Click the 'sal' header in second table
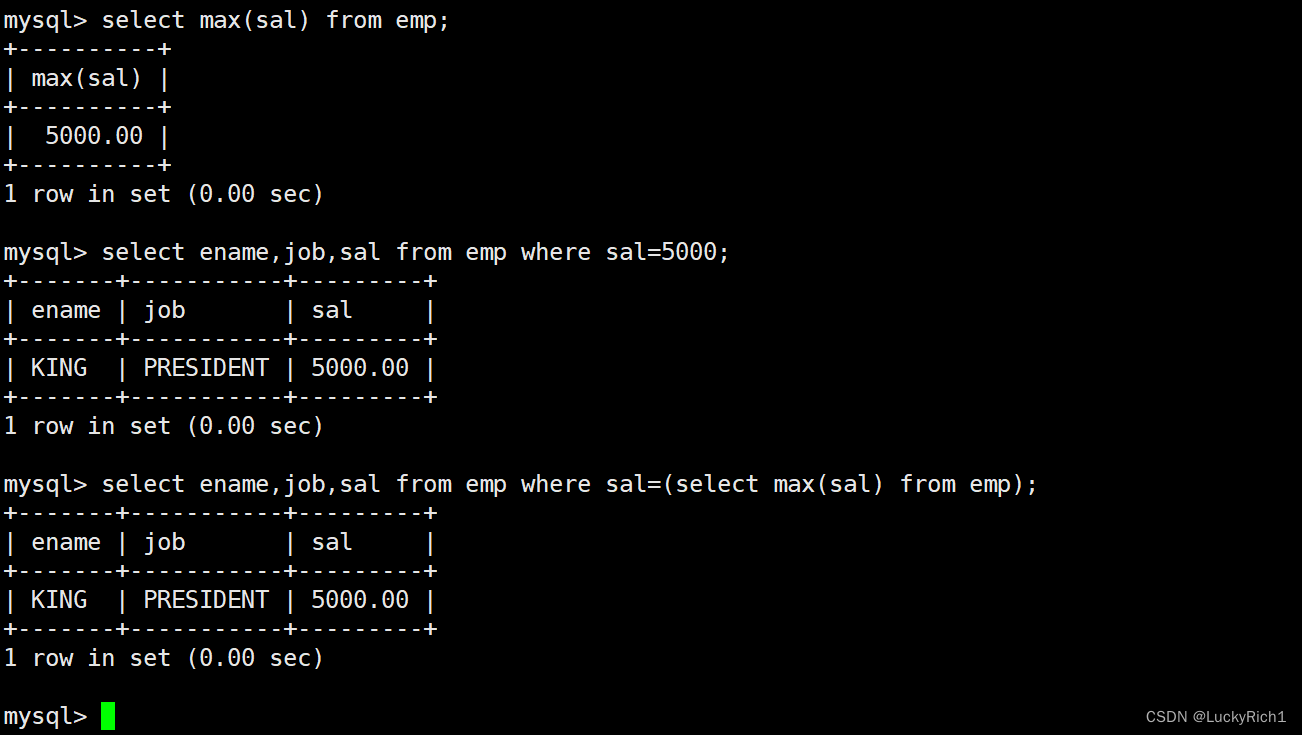This screenshot has width=1302, height=735. [332, 310]
